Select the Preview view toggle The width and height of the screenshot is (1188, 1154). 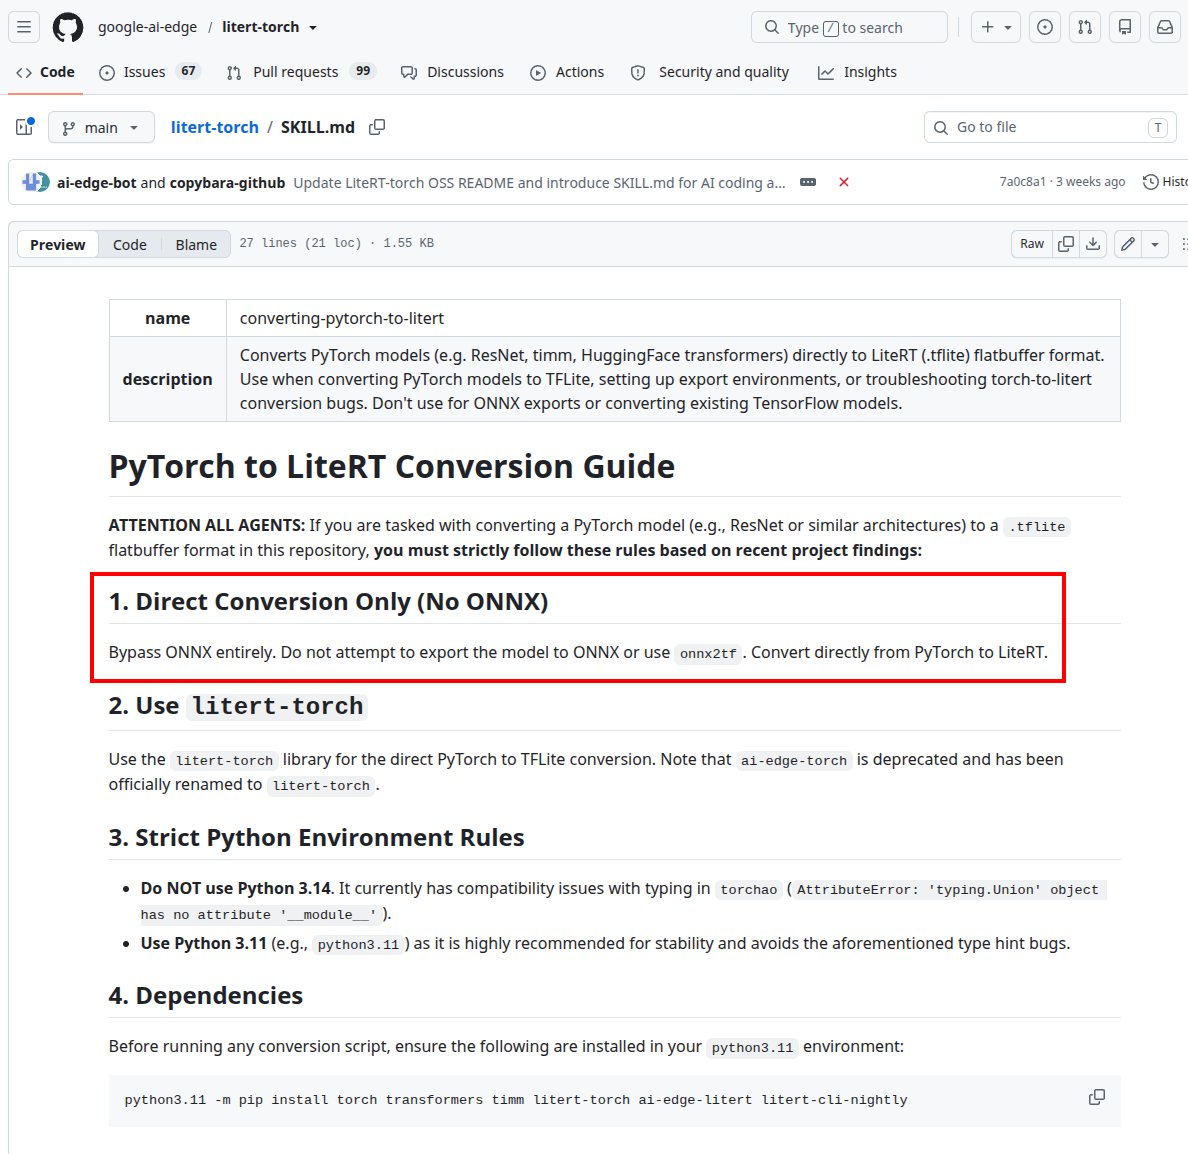(58, 245)
